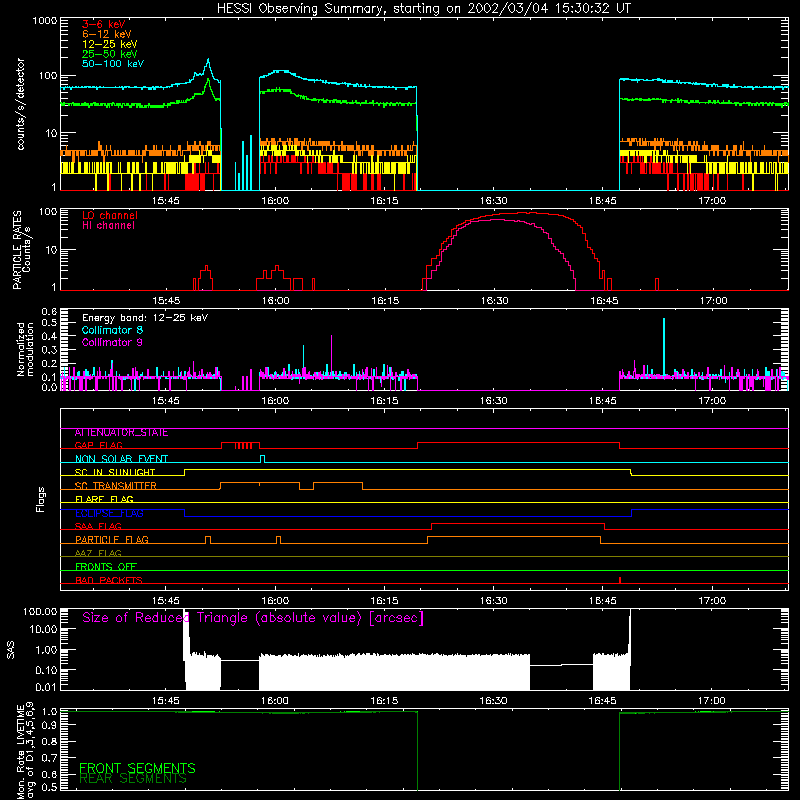Click the 16:30 tick under the particle rates panel
800x800 pixels.
[494, 301]
